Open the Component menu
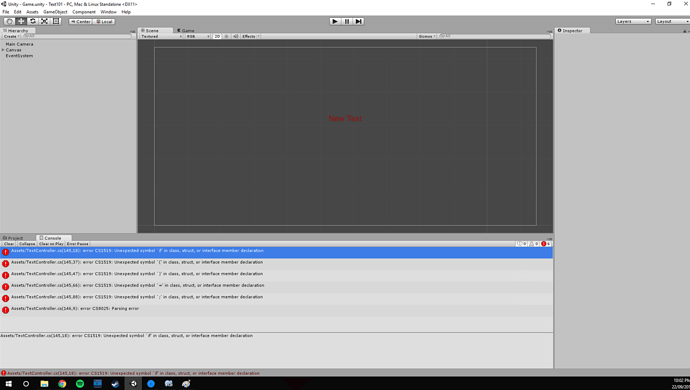The width and height of the screenshot is (690, 390). coord(84,12)
